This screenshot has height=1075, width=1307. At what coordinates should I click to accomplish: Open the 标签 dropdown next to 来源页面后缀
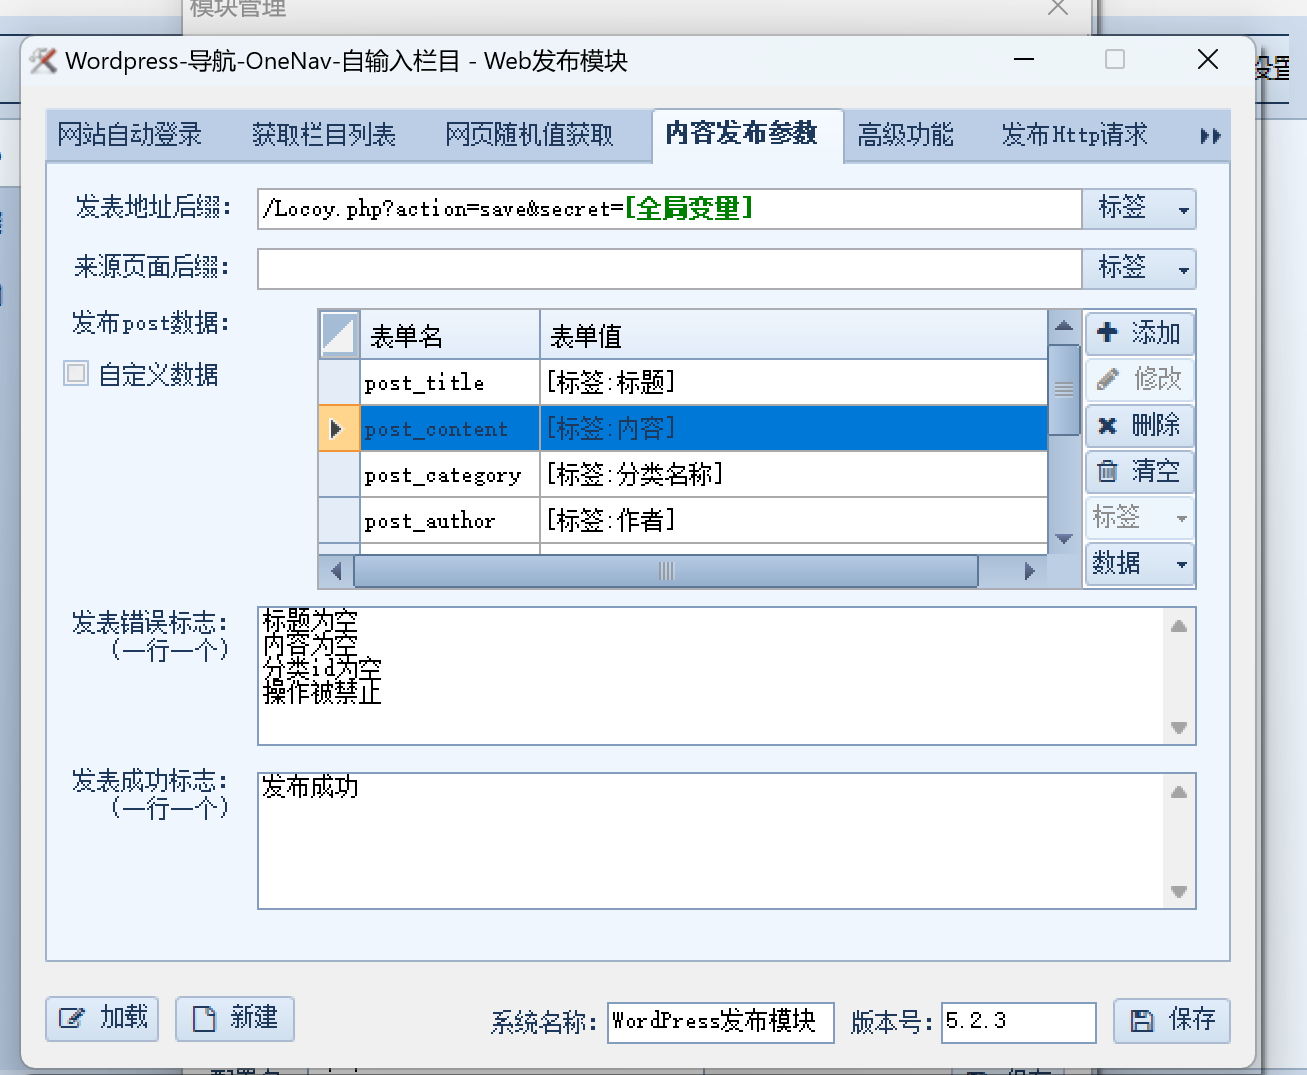tap(1139, 268)
